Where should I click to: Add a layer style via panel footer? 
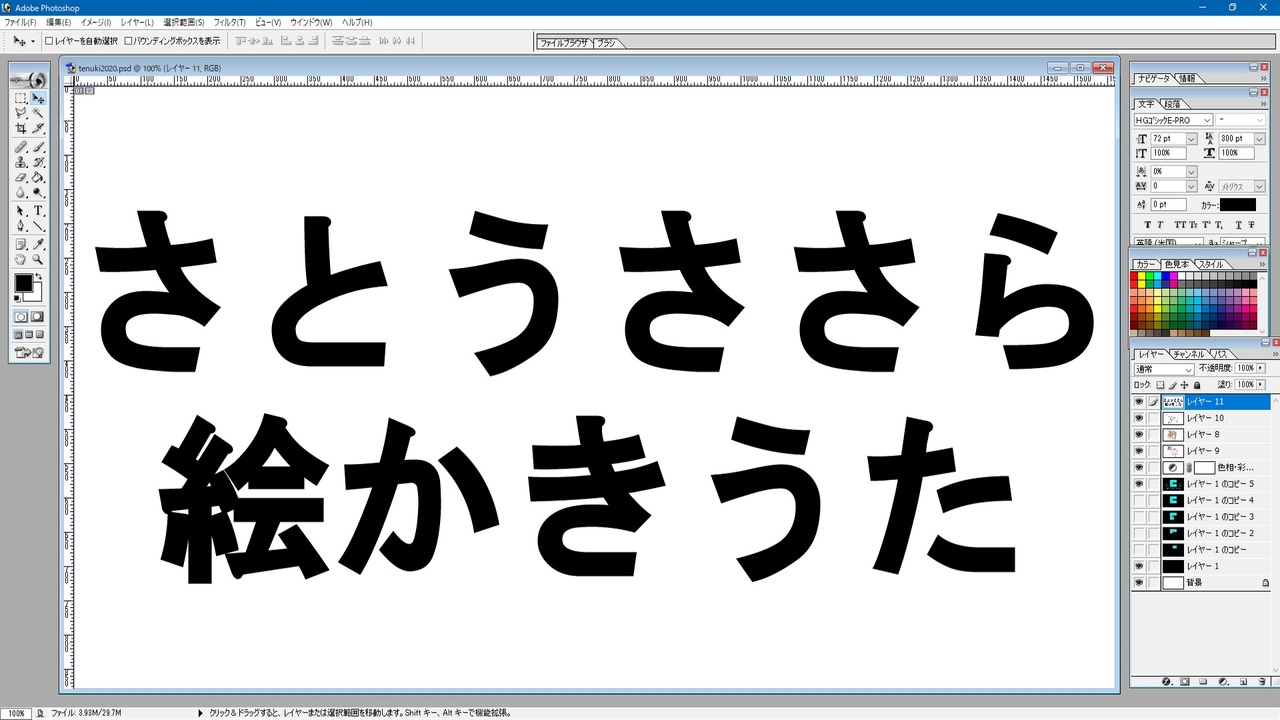1166,682
